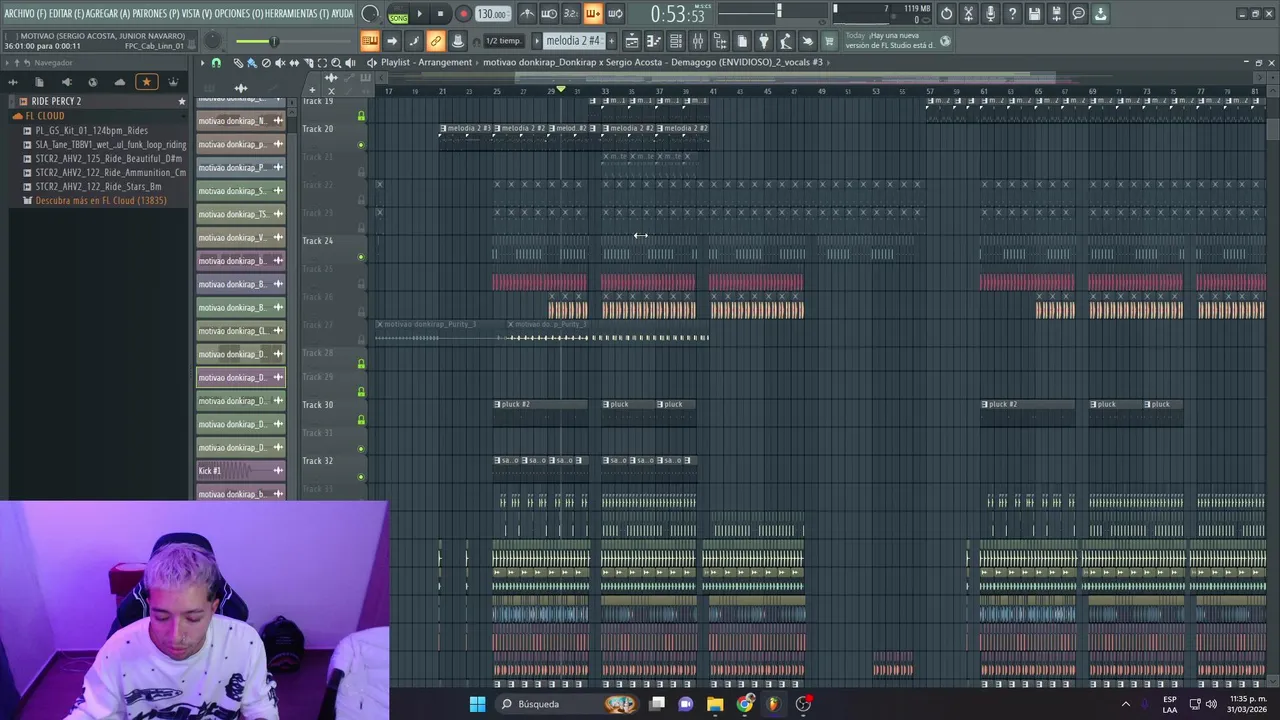
Task: Open File Explorer from taskbar
Action: (x=715, y=704)
